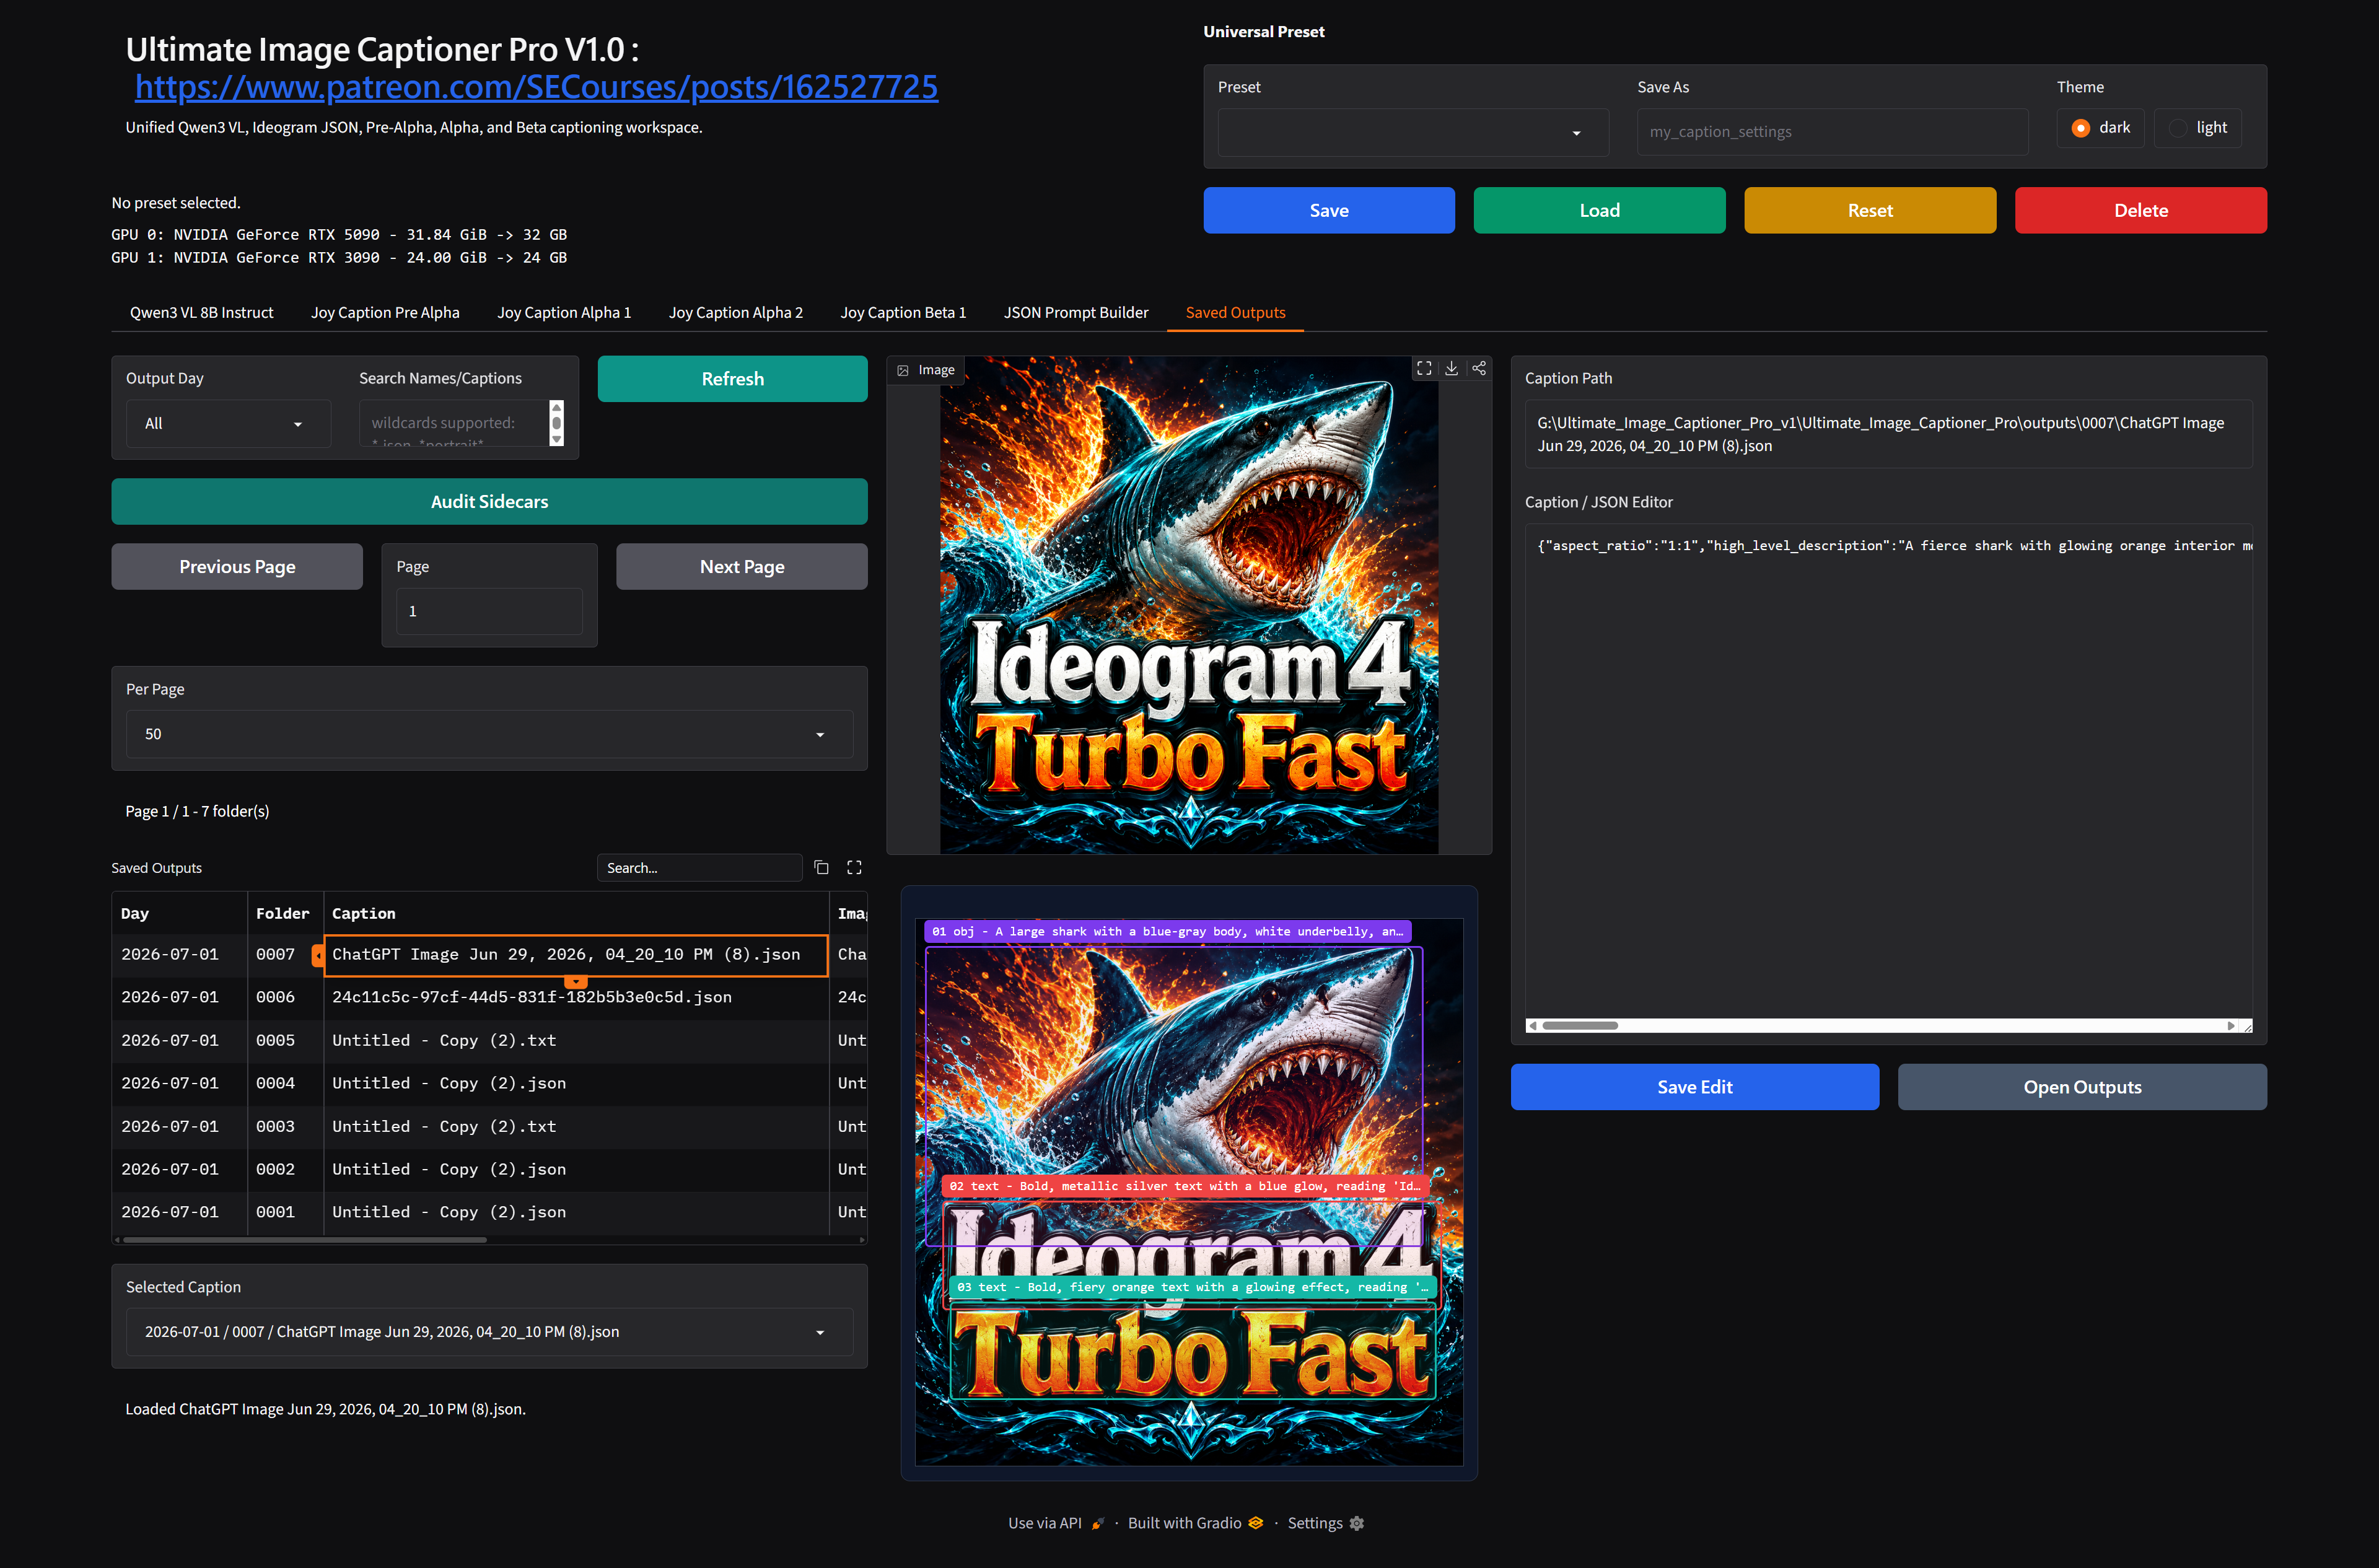The image size is (2379, 1568).
Task: Click the annotated bounding-box shark image
Action: pos(1189,1192)
